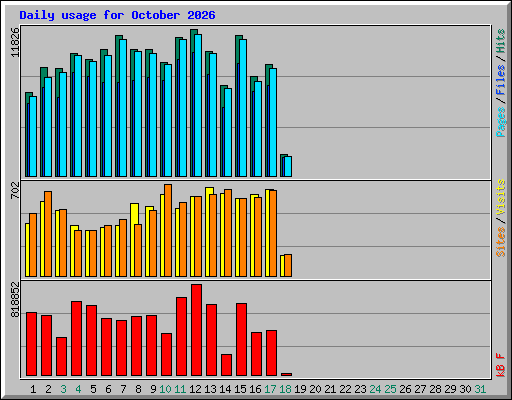This screenshot has height=400, width=512.
Task: Click the cyan bar for day 1
Action: 33,136
